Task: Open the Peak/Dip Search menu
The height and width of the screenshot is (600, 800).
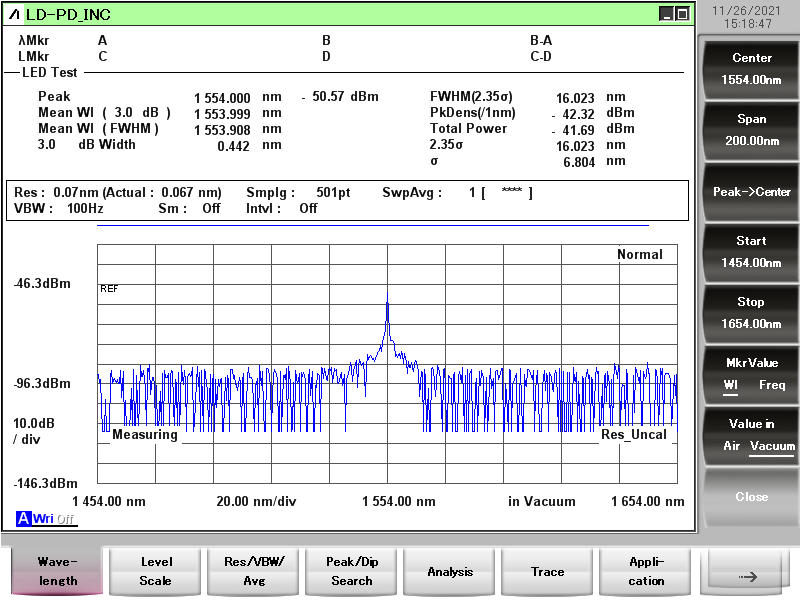Action: (352, 571)
